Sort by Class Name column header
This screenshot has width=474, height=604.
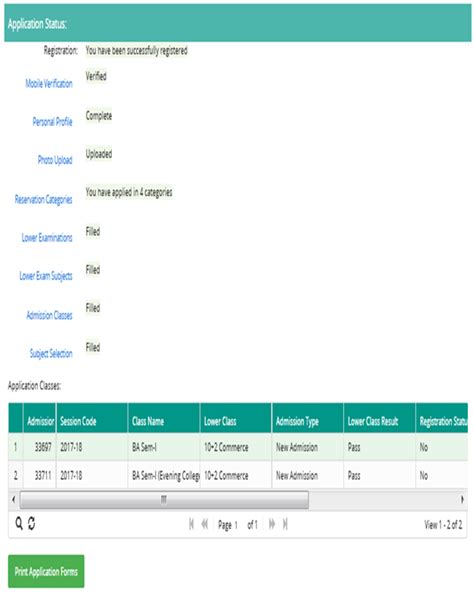[x=164, y=418]
